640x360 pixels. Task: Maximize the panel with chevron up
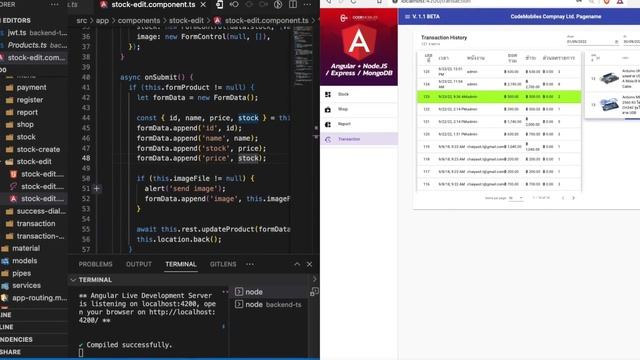297,264
